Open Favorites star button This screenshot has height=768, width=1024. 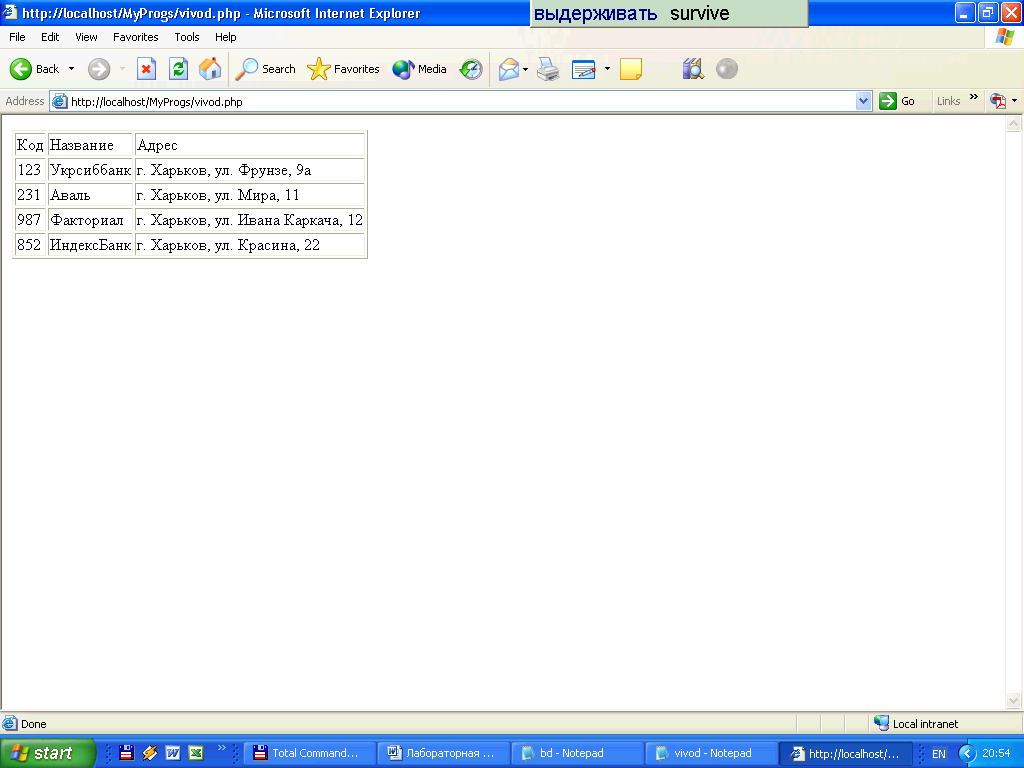[x=343, y=69]
